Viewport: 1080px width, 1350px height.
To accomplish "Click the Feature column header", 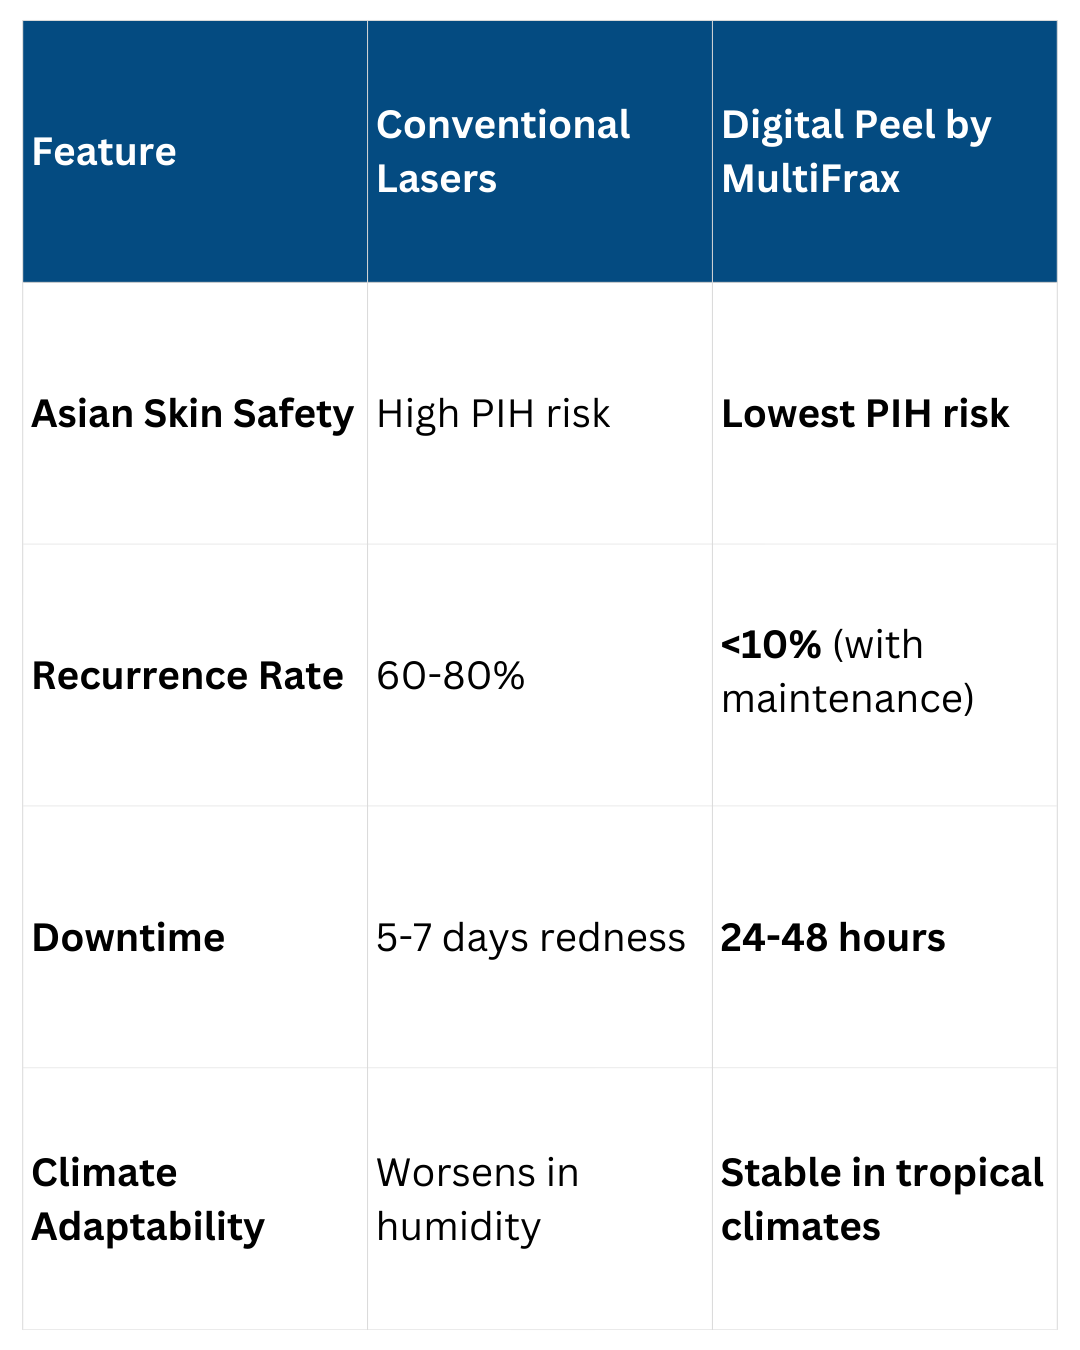I will [104, 152].
